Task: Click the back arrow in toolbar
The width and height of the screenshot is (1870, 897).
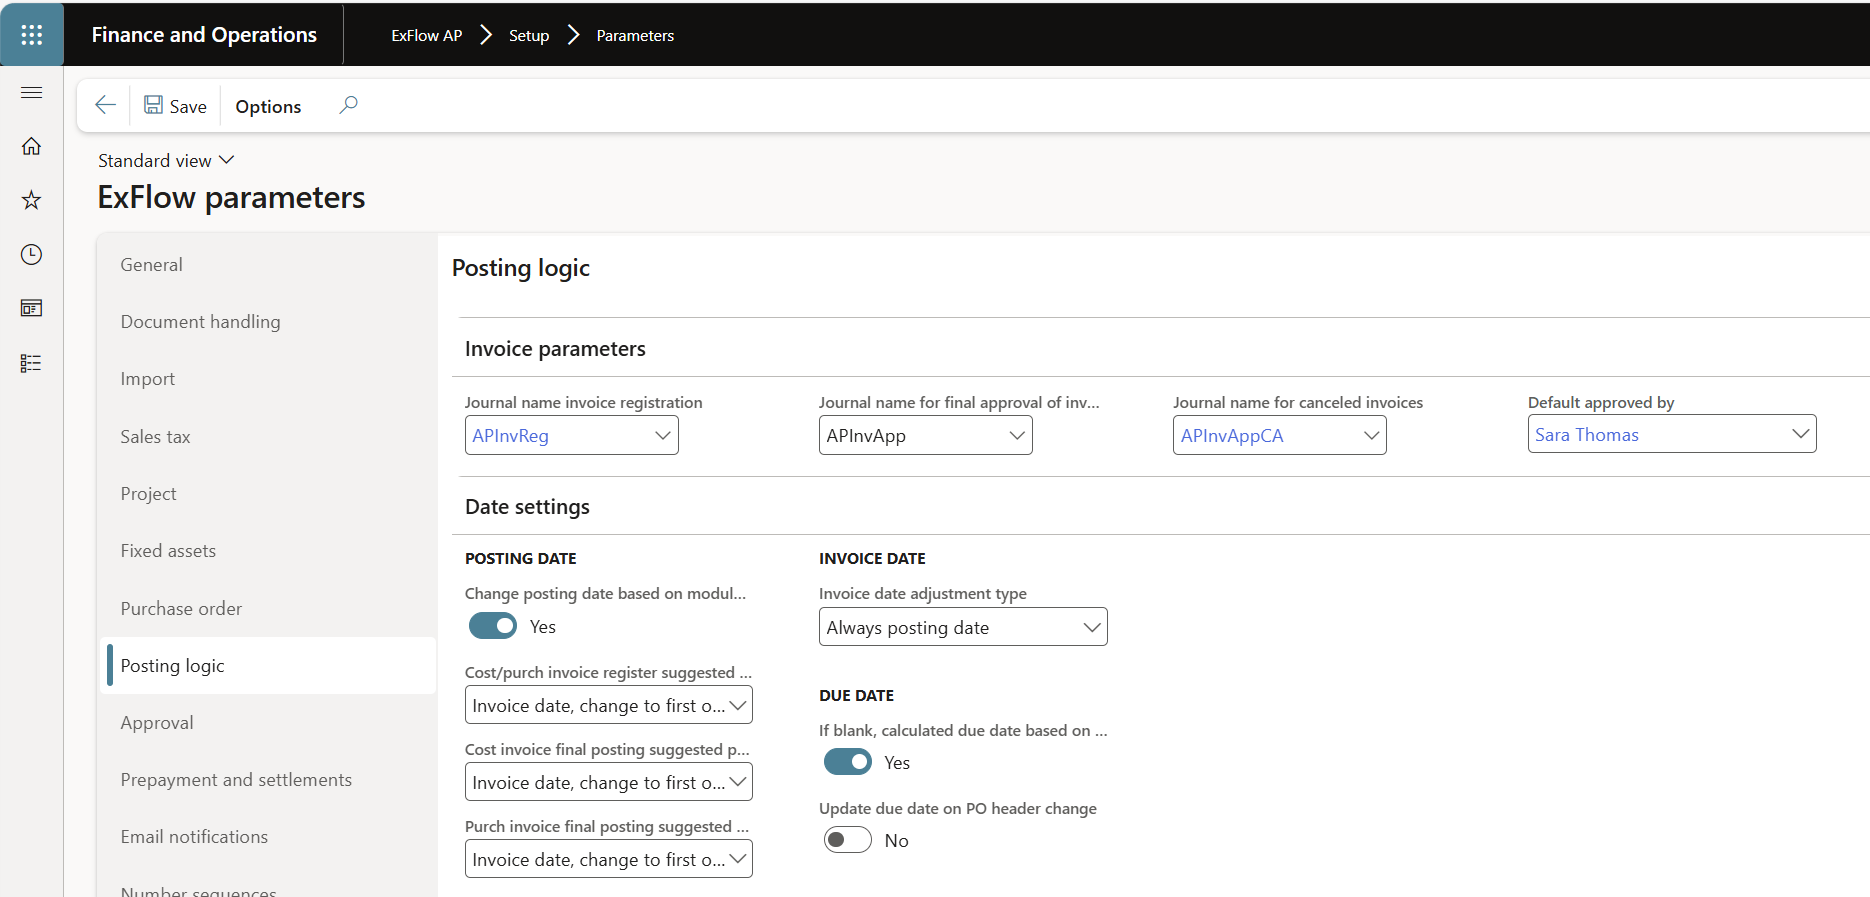Action: (x=105, y=105)
